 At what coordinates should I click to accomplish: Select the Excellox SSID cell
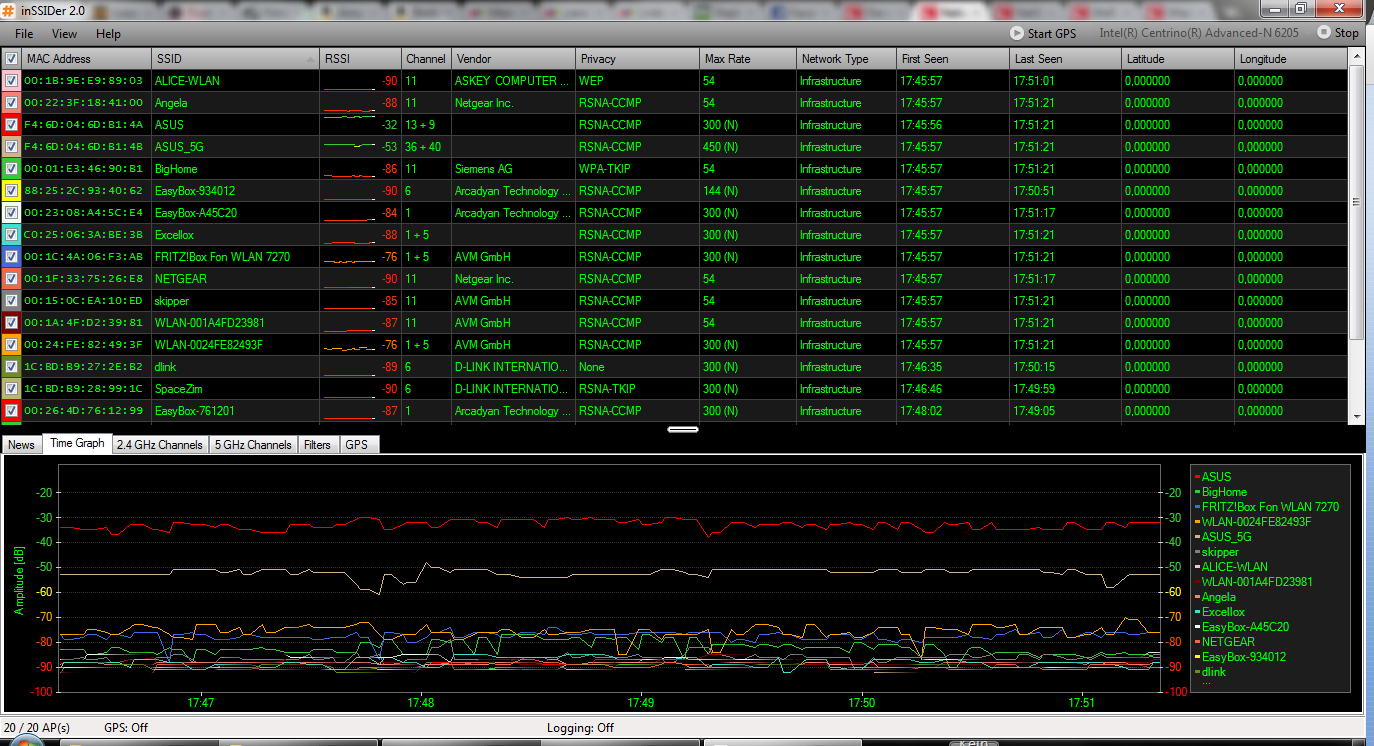tap(235, 235)
